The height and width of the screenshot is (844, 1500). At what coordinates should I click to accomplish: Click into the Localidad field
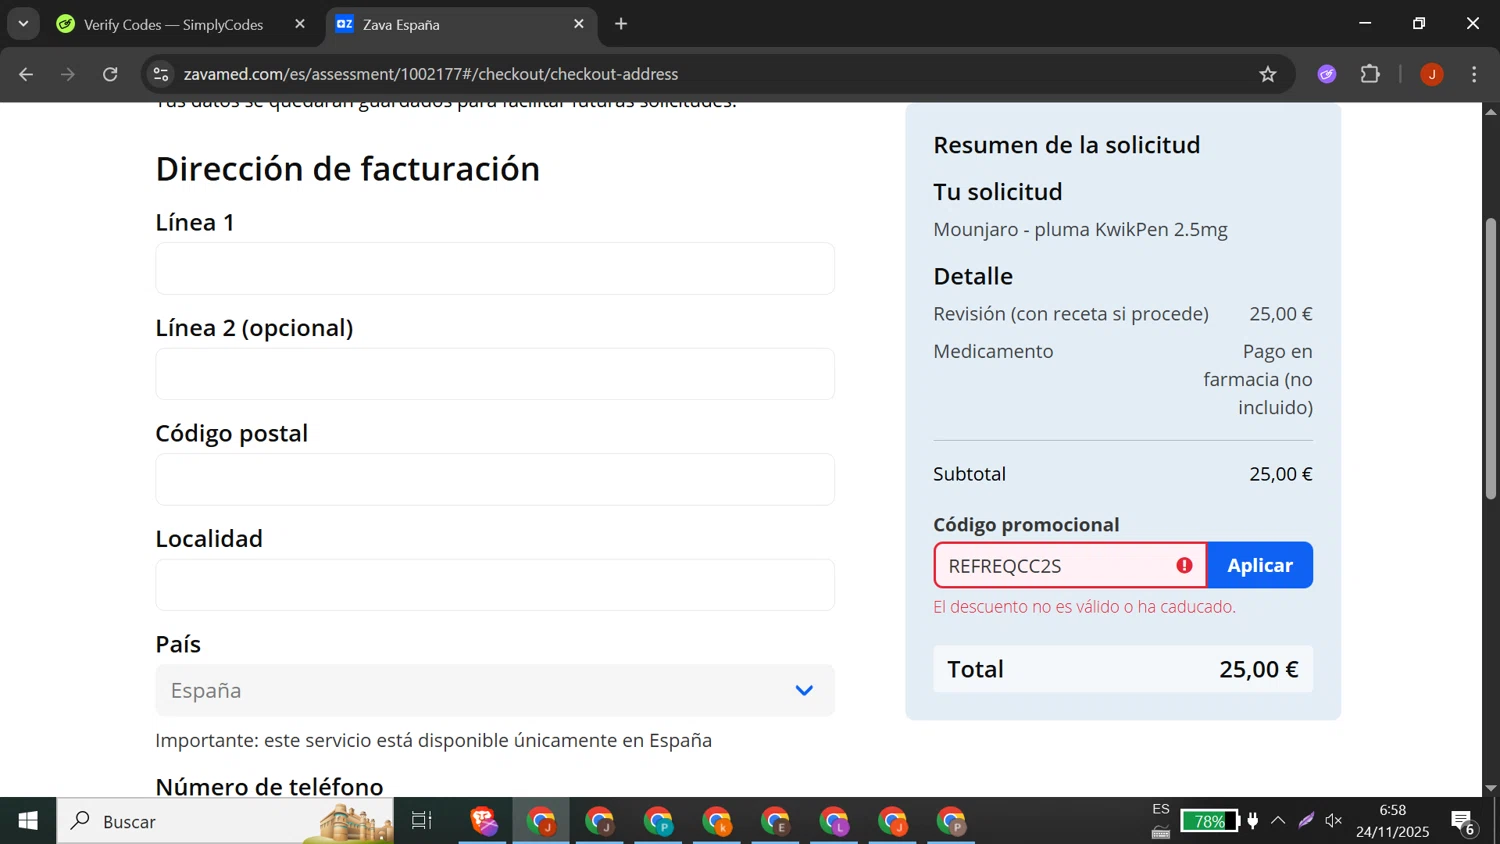pos(495,585)
